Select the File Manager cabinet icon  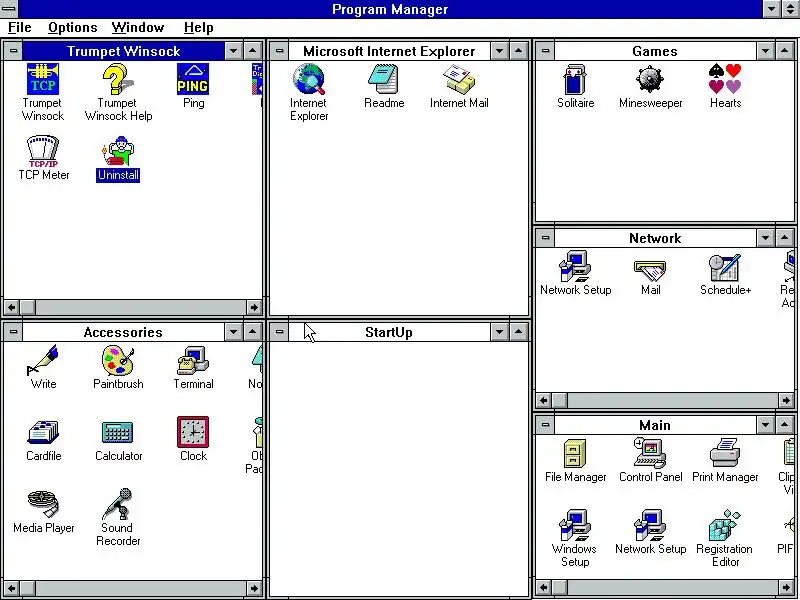pyautogui.click(x=575, y=453)
